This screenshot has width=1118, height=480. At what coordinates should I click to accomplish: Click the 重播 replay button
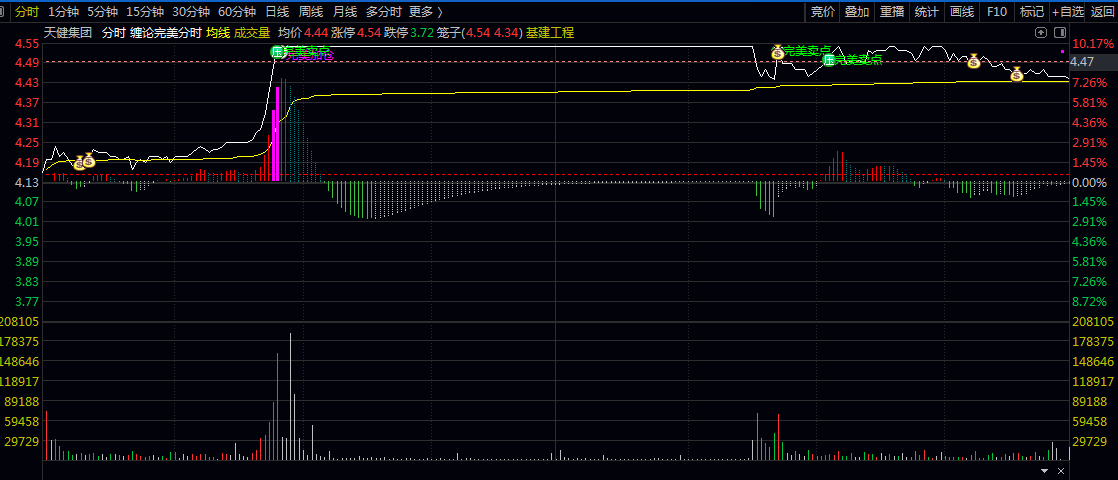pyautogui.click(x=892, y=11)
